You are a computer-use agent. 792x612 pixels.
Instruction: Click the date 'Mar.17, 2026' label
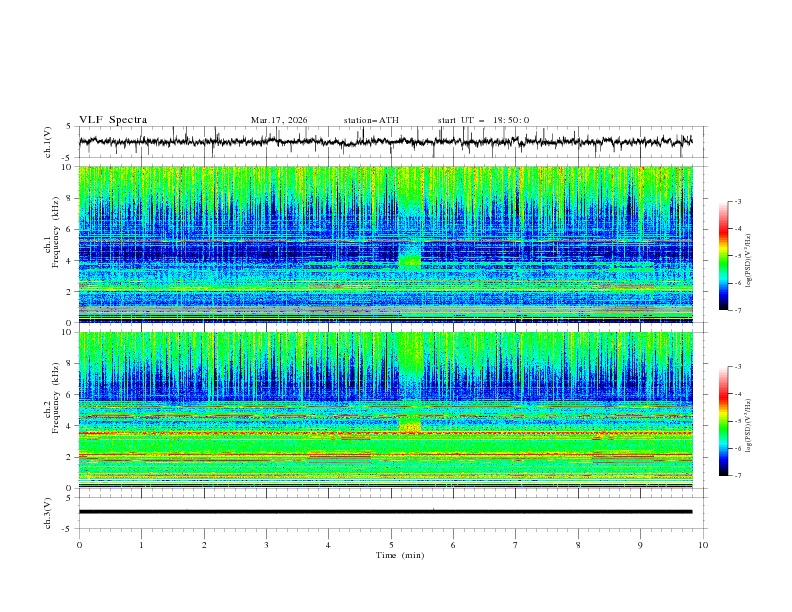(x=279, y=120)
